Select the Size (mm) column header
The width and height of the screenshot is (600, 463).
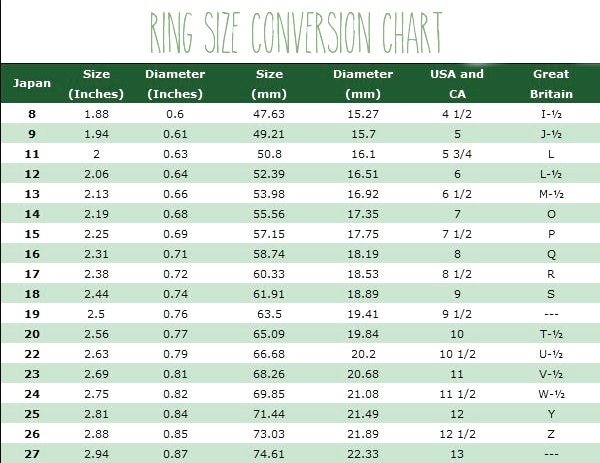[x=269, y=84]
